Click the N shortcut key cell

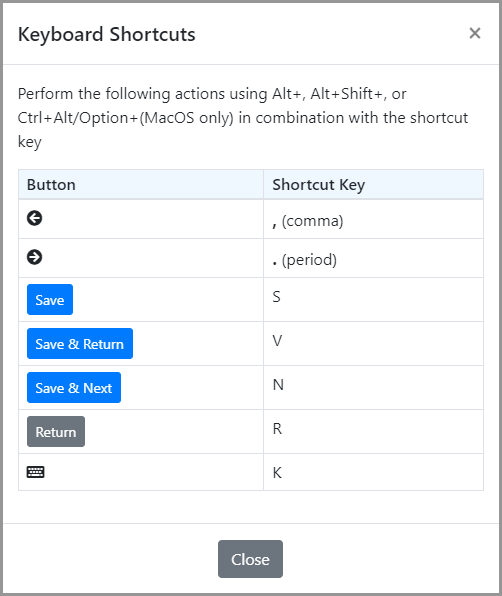pyautogui.click(x=374, y=388)
